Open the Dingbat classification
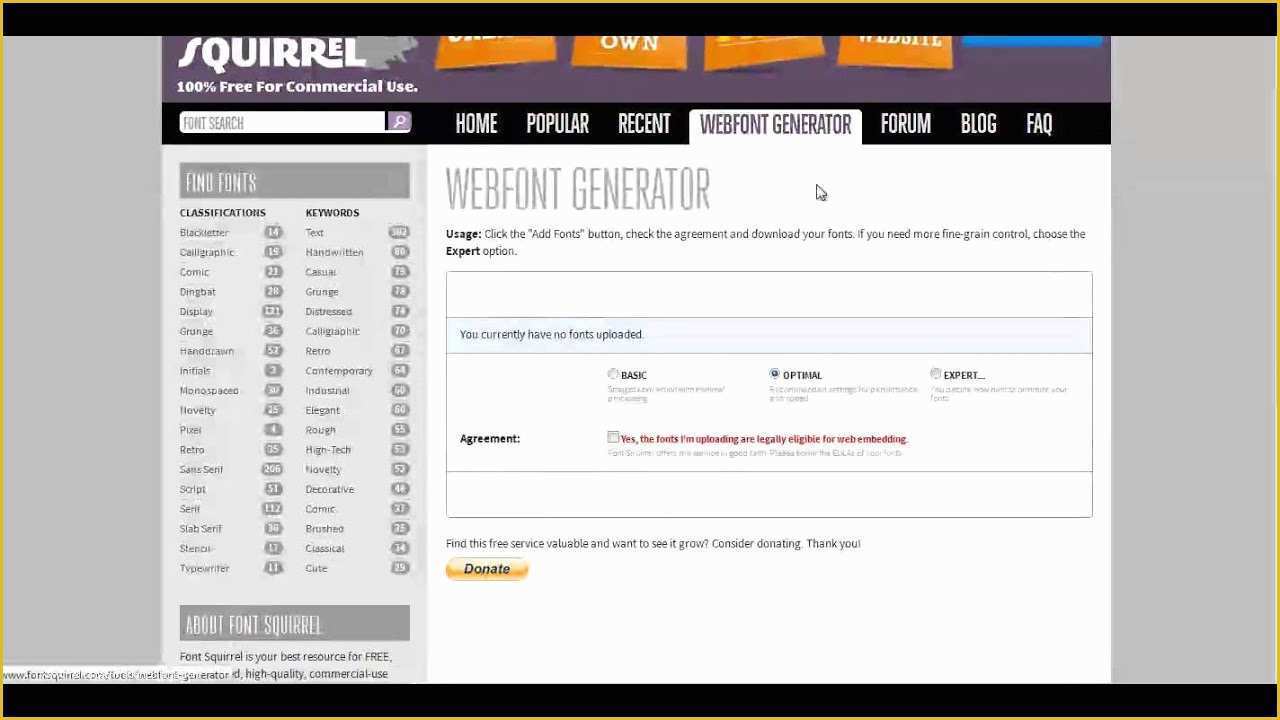The width and height of the screenshot is (1280, 720). tap(198, 292)
